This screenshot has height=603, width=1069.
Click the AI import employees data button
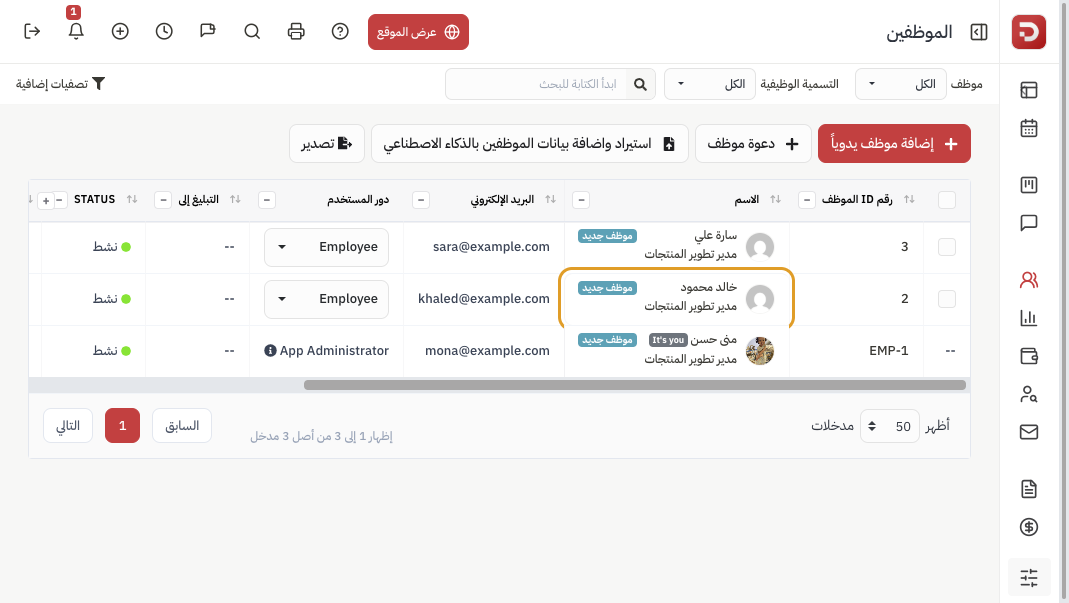530,143
